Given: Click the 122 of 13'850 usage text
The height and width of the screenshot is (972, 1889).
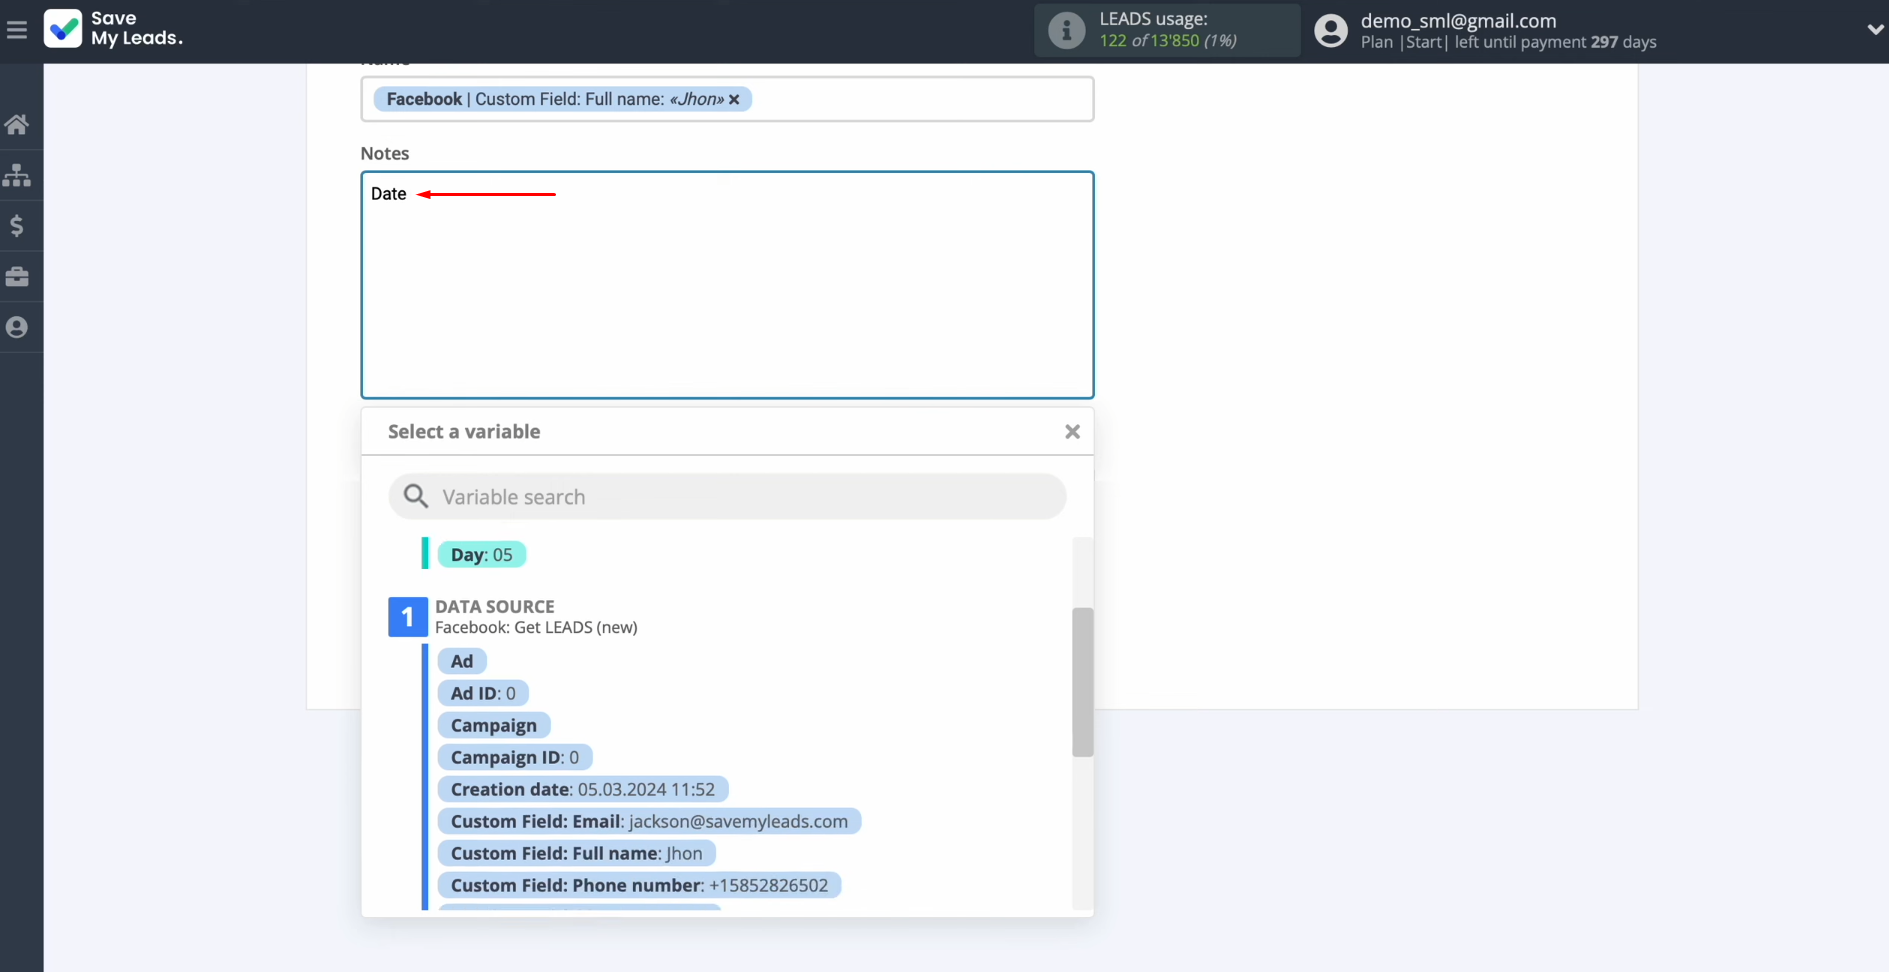Looking at the screenshot, I should click(x=1168, y=41).
